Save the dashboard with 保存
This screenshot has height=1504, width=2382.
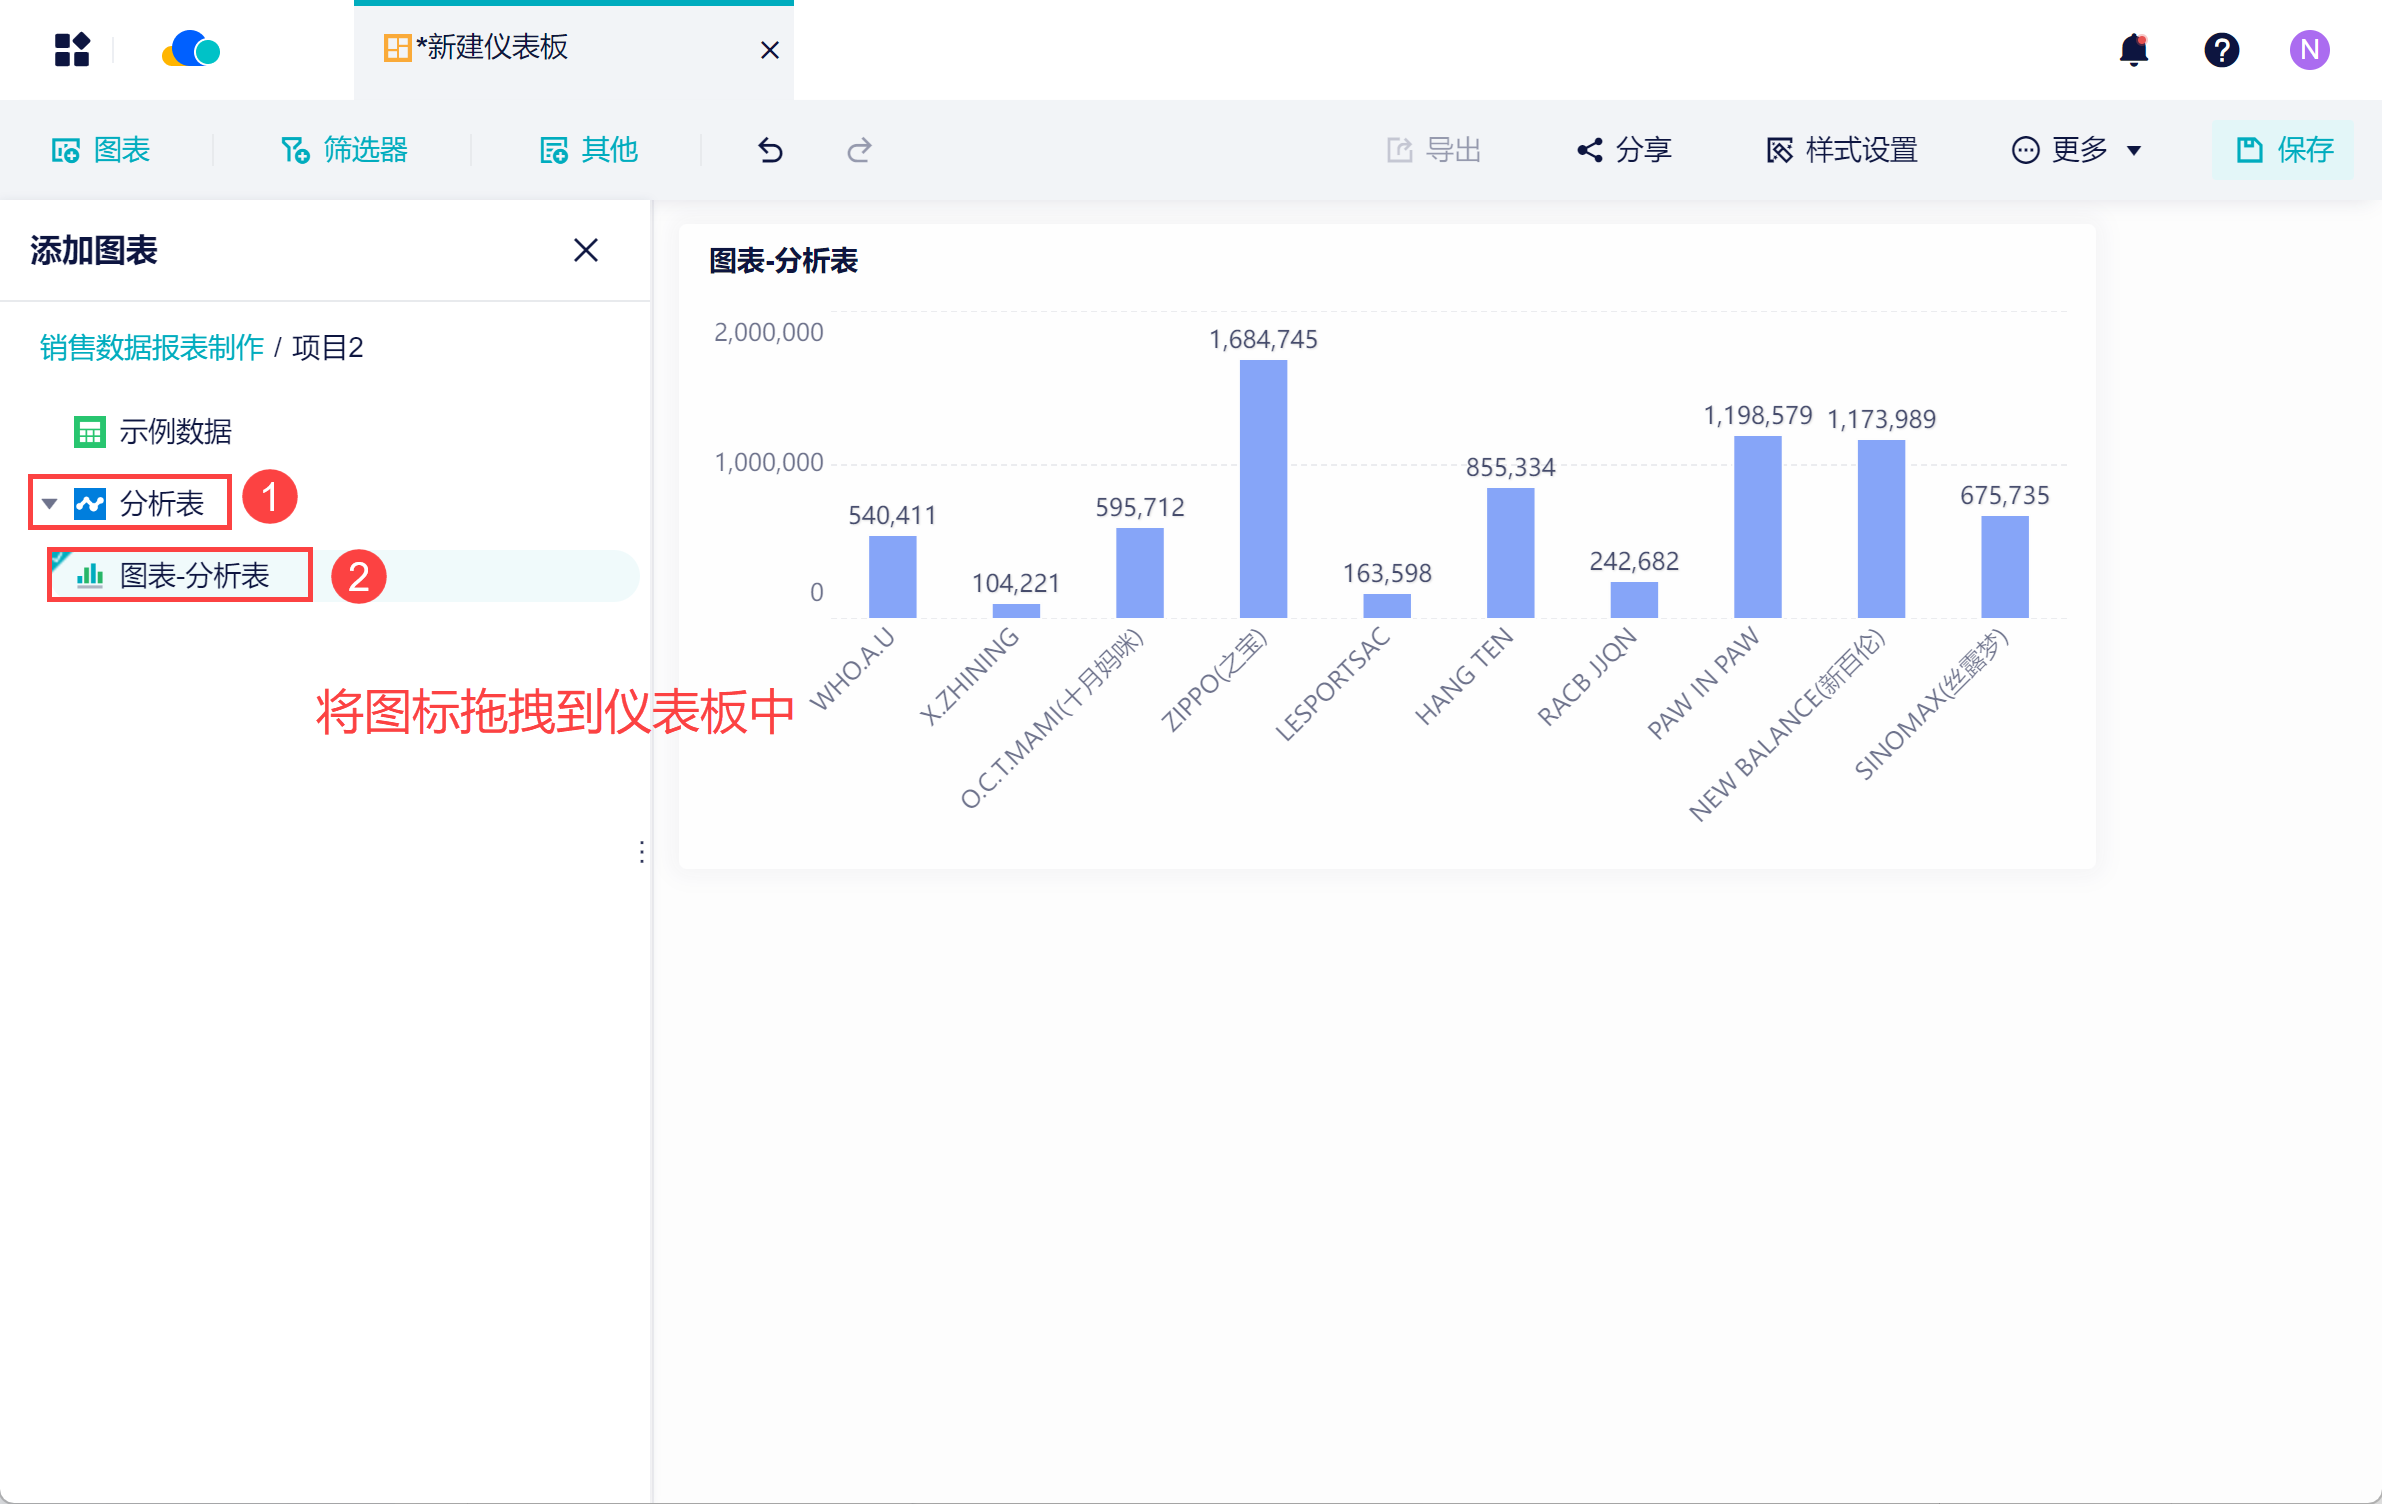coord(2284,150)
